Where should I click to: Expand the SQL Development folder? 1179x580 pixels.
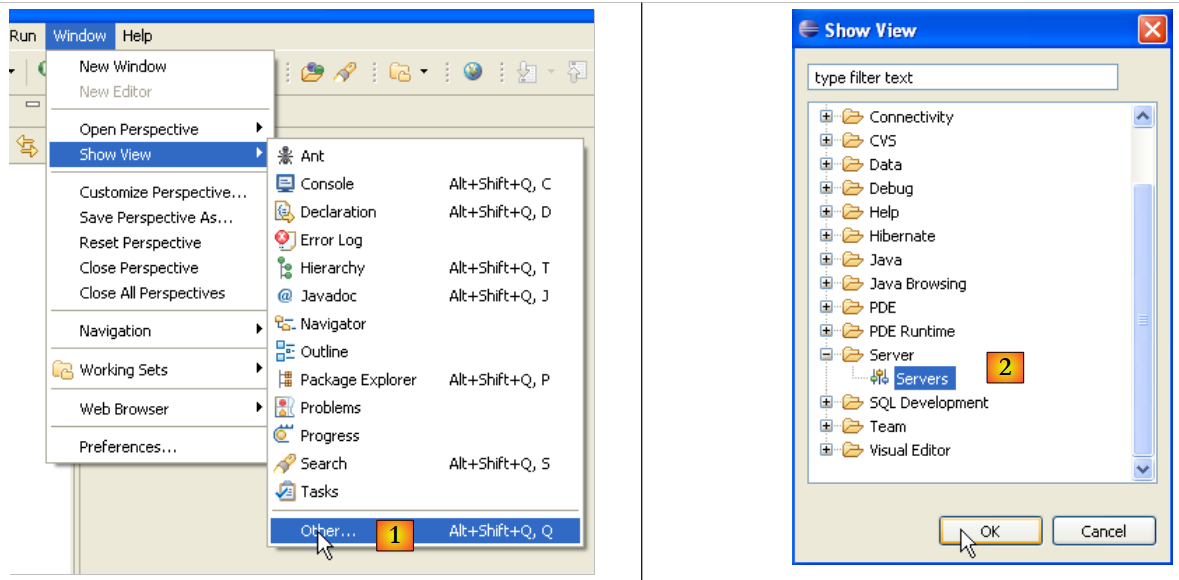pos(826,403)
